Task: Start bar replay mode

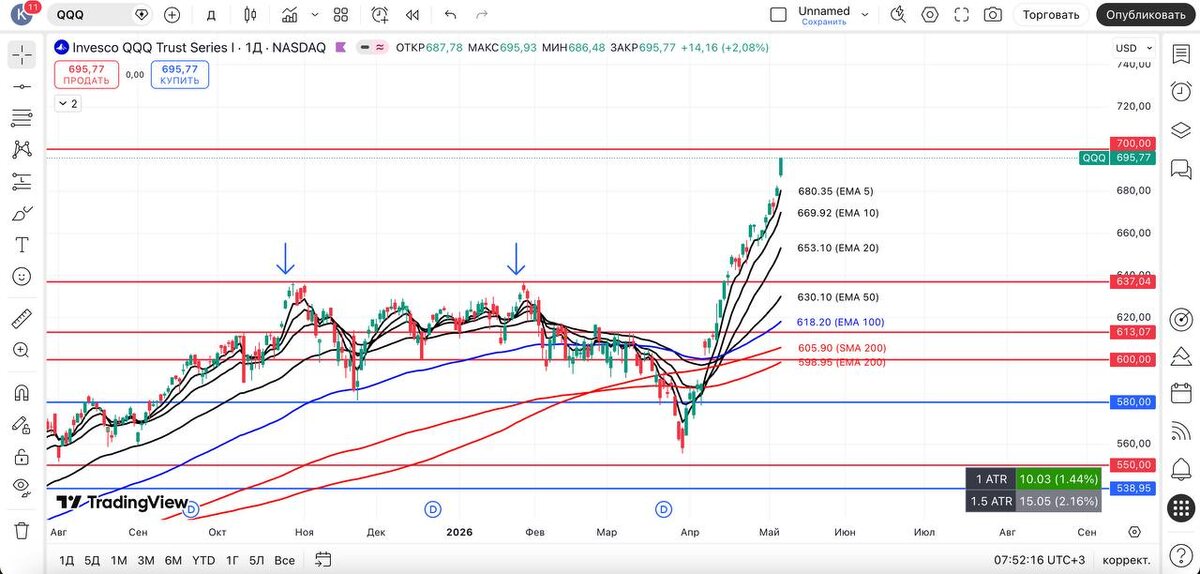Action: click(x=412, y=15)
